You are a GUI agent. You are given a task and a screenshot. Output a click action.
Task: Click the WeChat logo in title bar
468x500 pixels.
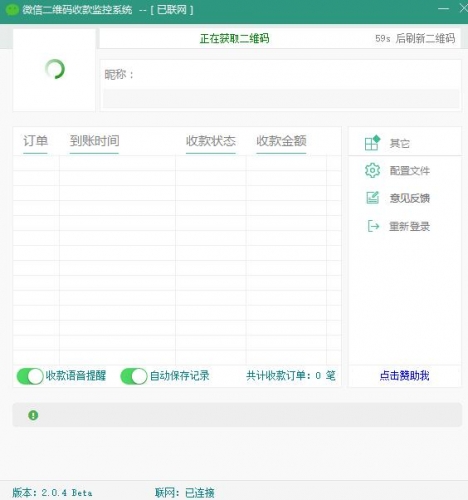coord(12,10)
